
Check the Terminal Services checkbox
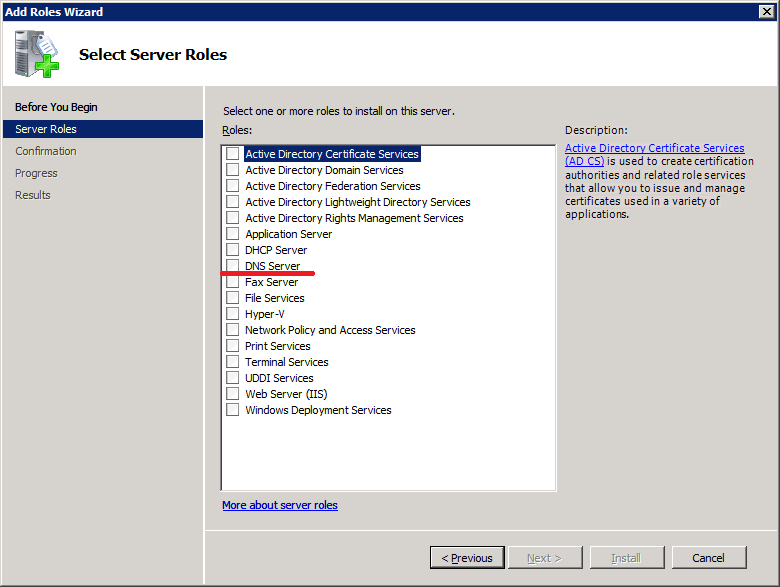click(232, 362)
